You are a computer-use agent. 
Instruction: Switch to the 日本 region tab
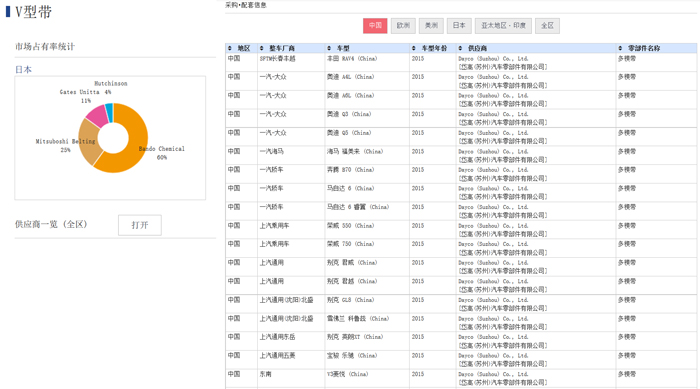click(x=459, y=25)
